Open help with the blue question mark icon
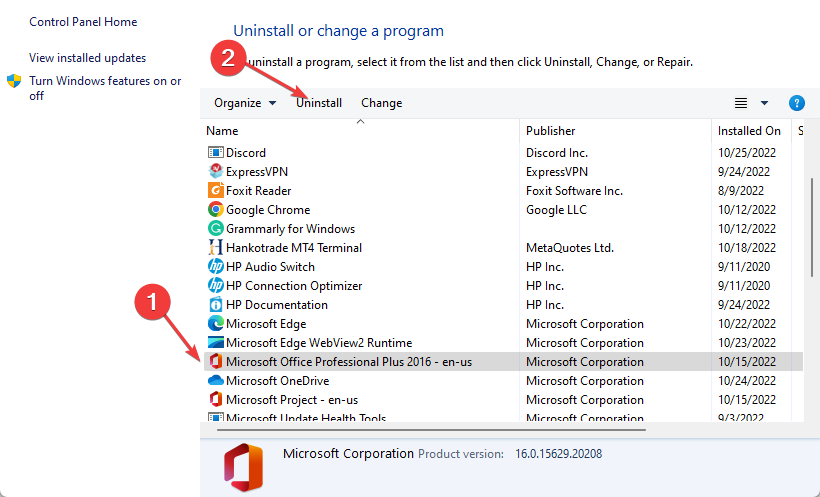 point(797,103)
